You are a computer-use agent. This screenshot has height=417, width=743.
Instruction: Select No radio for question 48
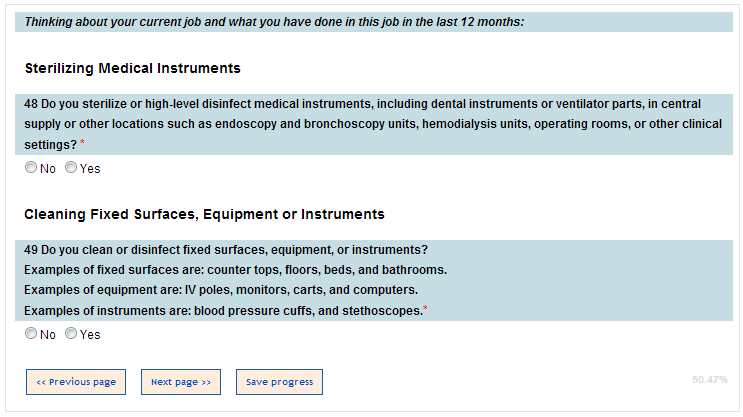[x=31, y=168]
